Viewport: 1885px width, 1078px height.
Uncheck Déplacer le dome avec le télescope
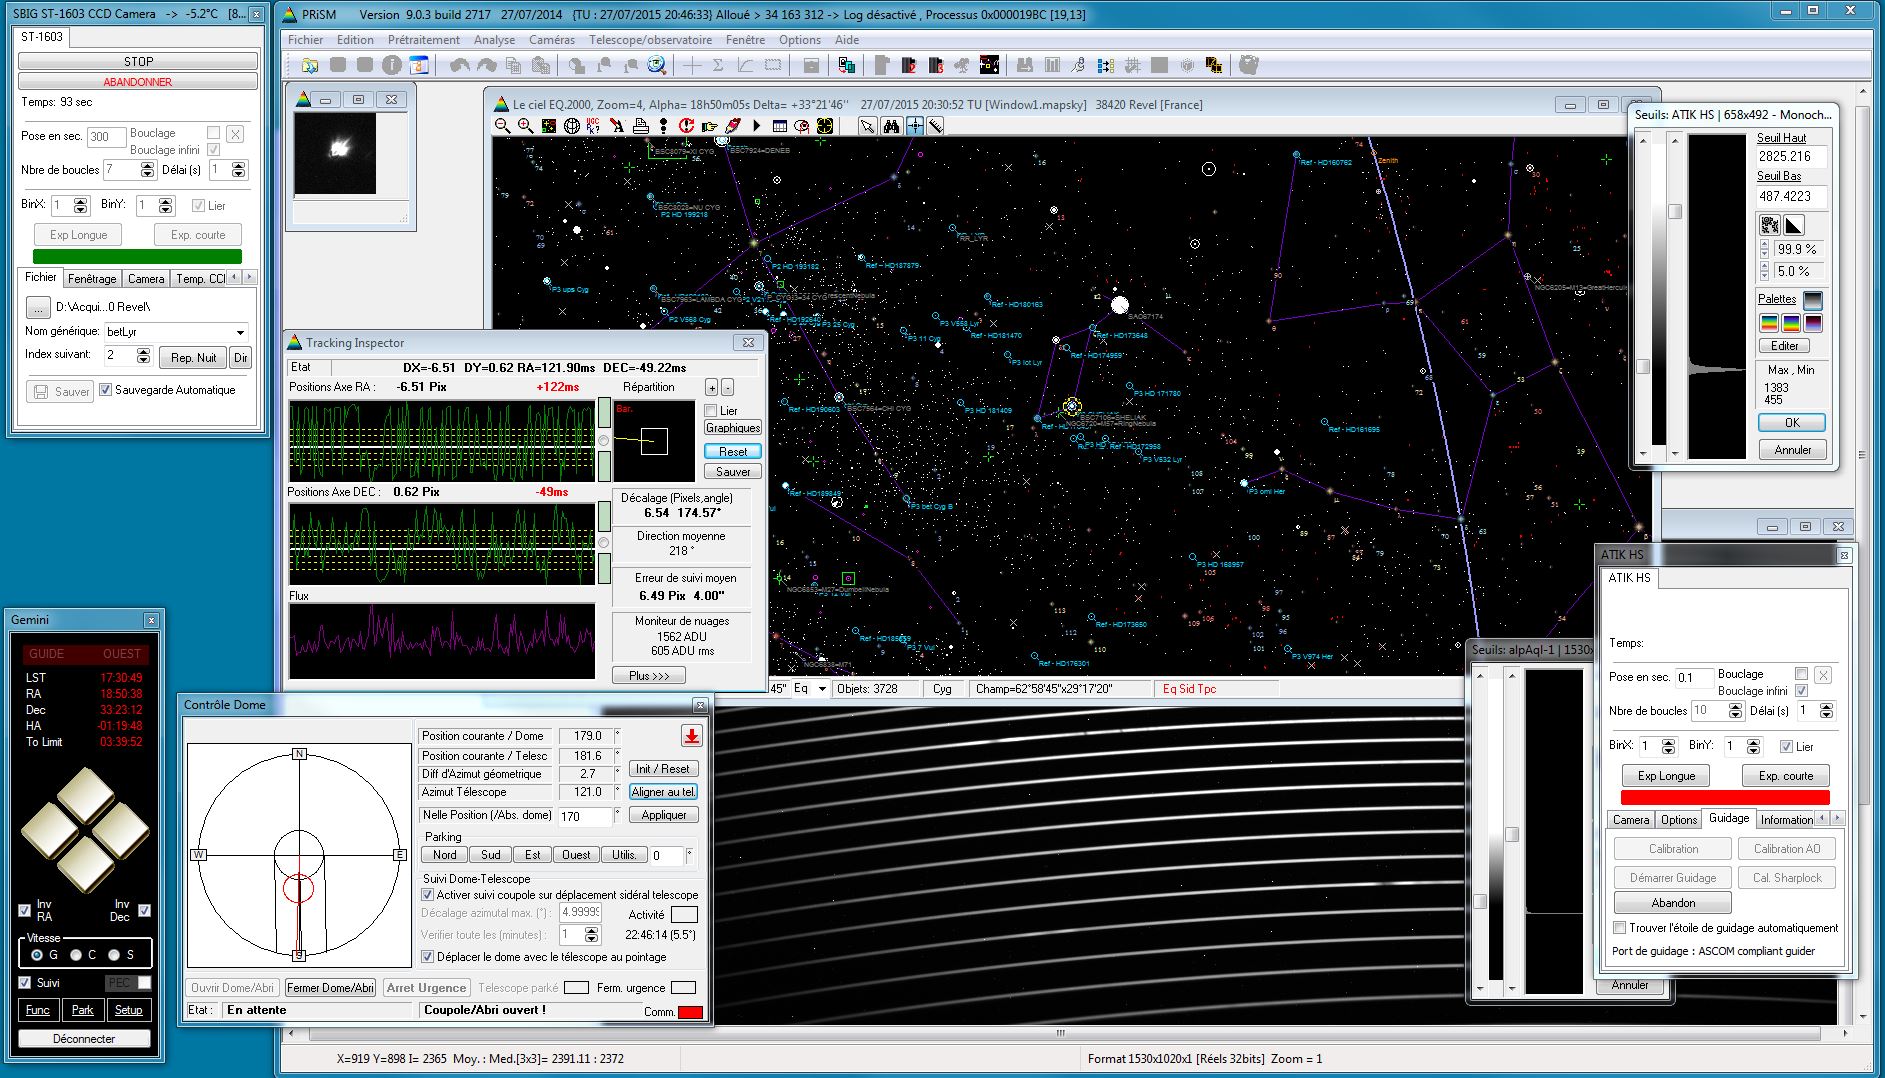pos(428,957)
